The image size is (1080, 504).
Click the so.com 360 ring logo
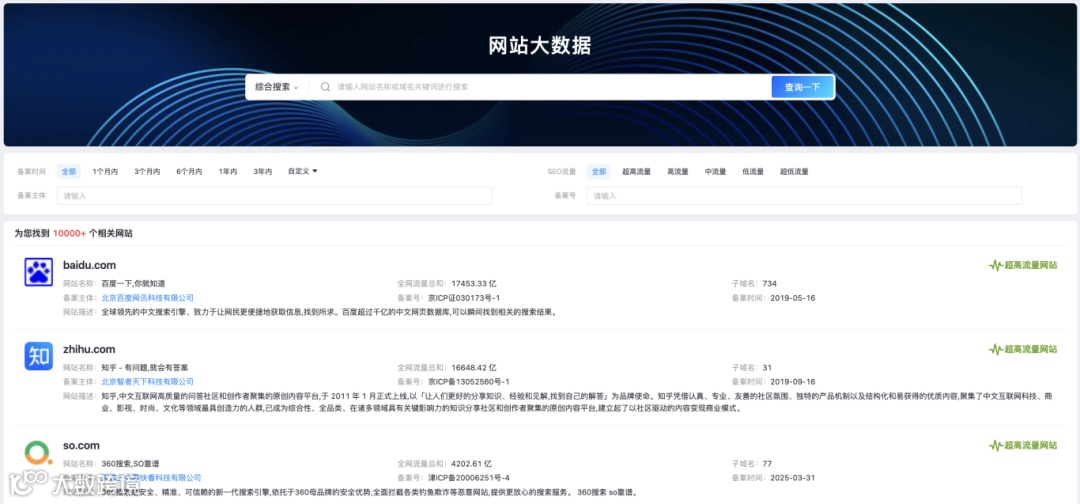click(x=39, y=453)
